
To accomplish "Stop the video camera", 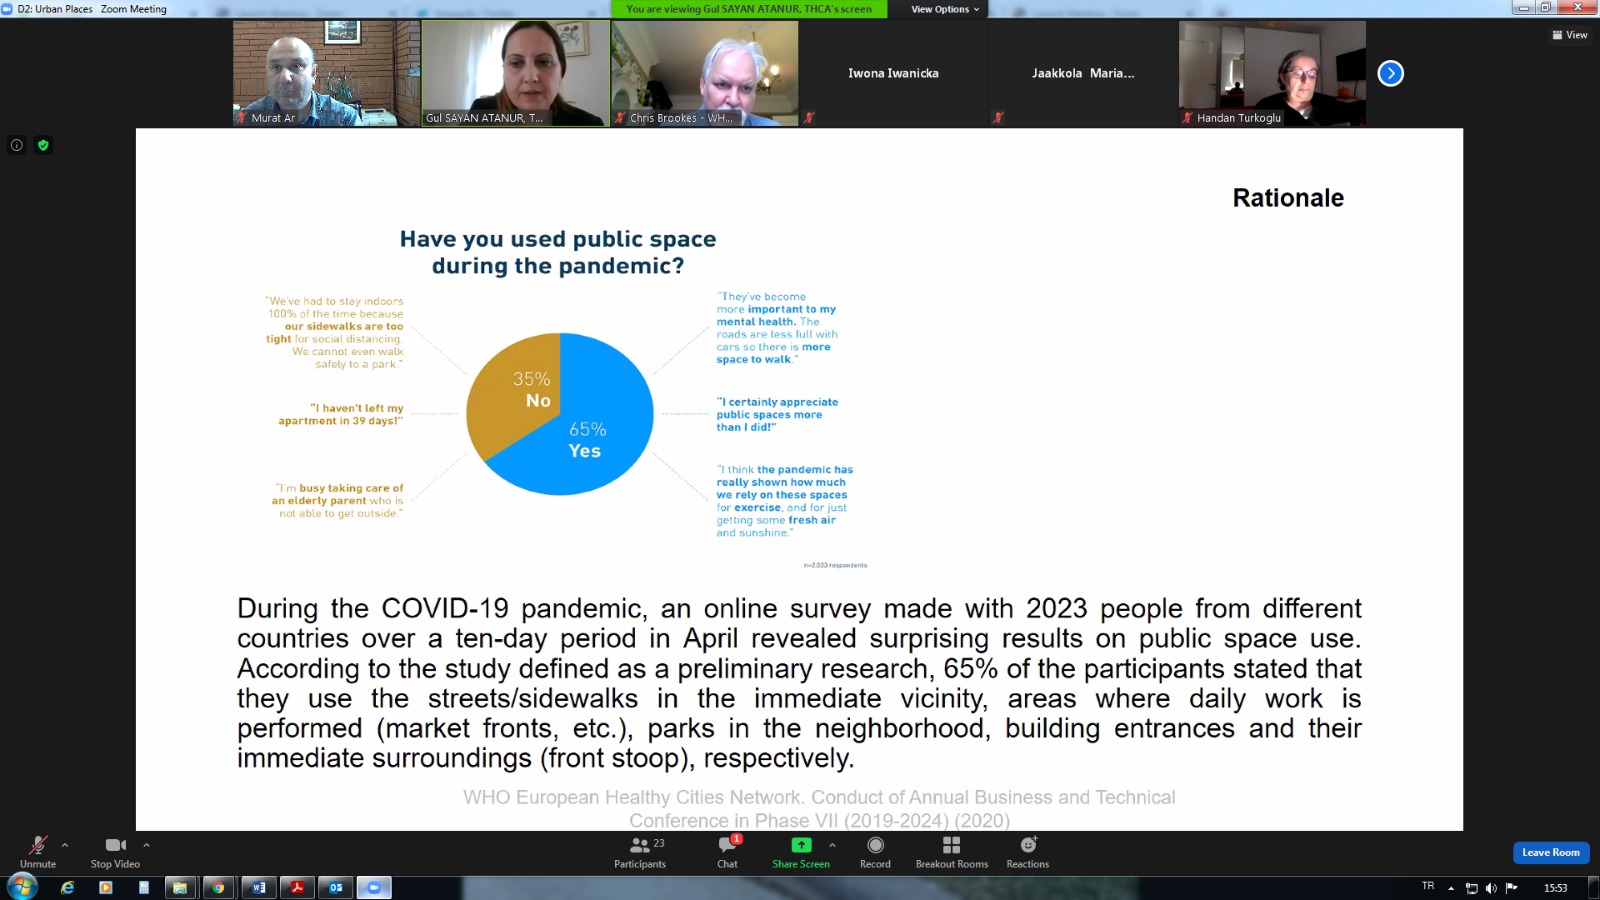I will point(115,852).
